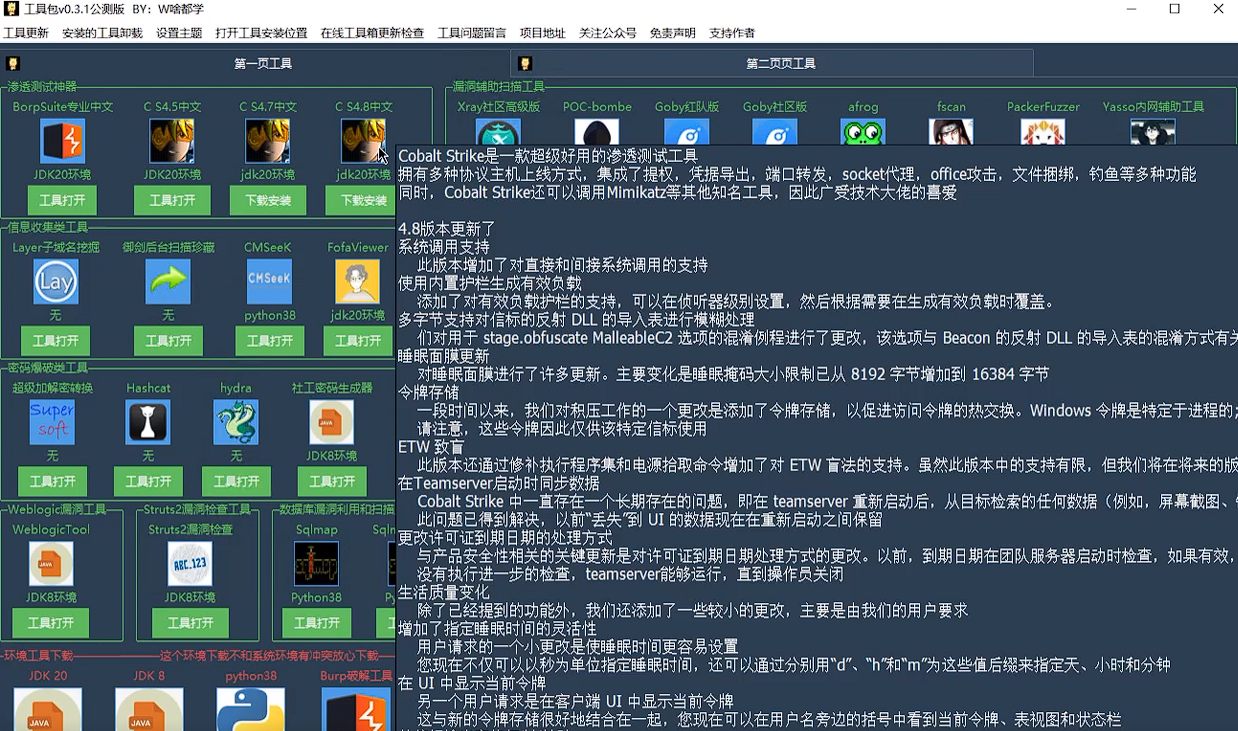1238x731 pixels.
Task: Click the Xray社区高级版 label
Action: (x=499, y=106)
